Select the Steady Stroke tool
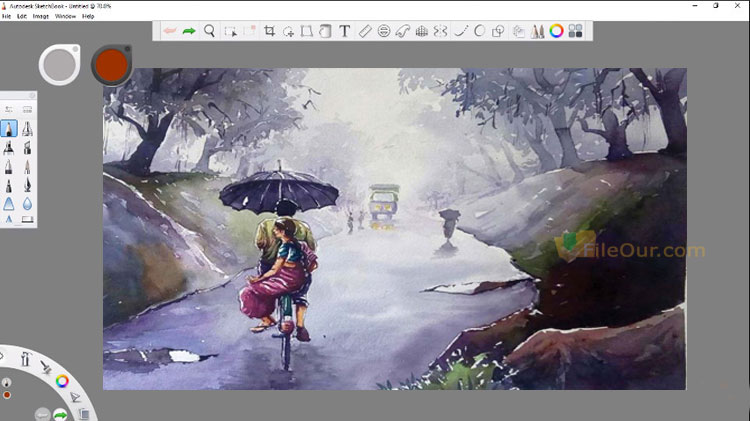Screen dimensions: 750x421 tap(461, 31)
